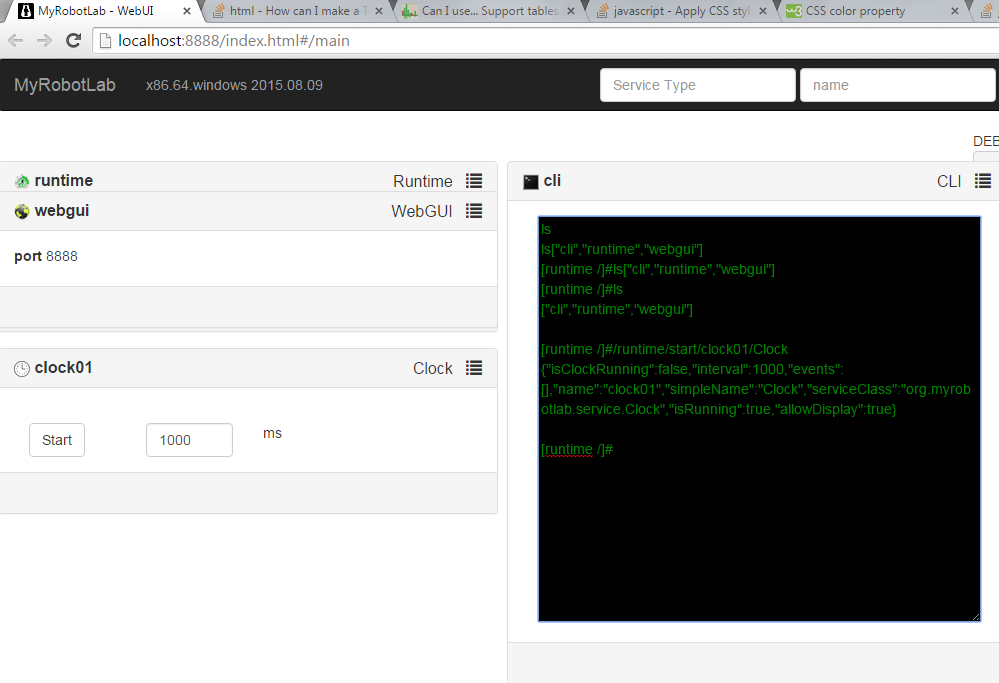The width and height of the screenshot is (999, 683).
Task: Click the Clock type label
Action: click(x=433, y=368)
